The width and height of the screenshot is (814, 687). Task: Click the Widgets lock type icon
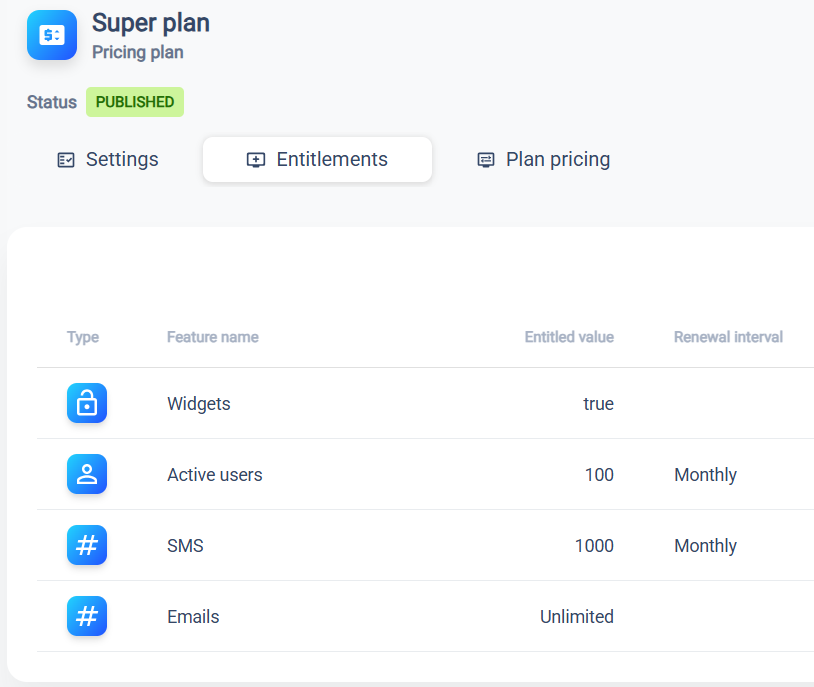(x=87, y=403)
